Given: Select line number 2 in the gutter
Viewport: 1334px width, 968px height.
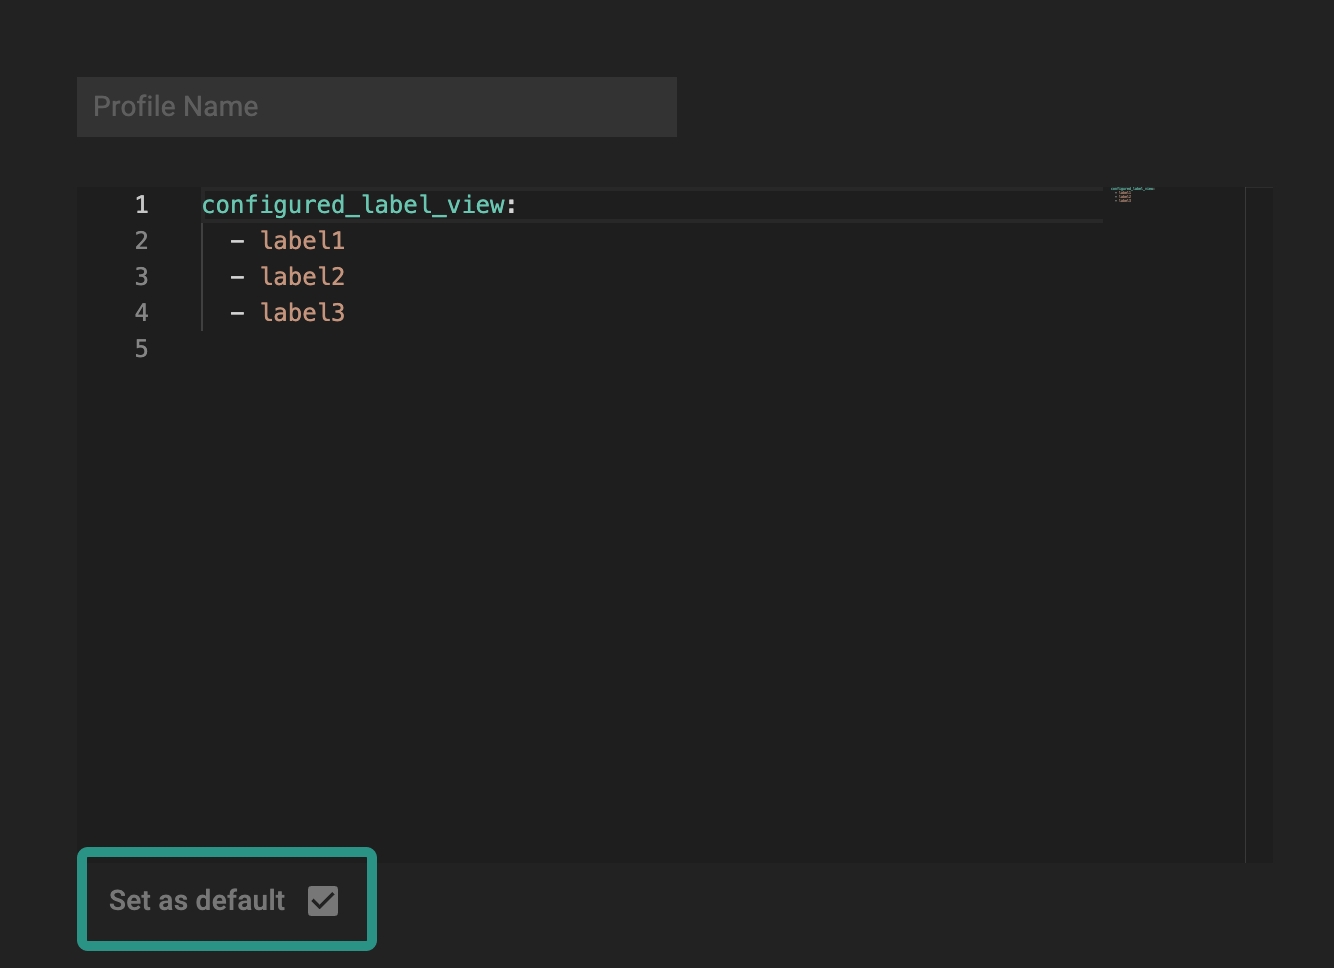Looking at the screenshot, I should click(x=141, y=241).
